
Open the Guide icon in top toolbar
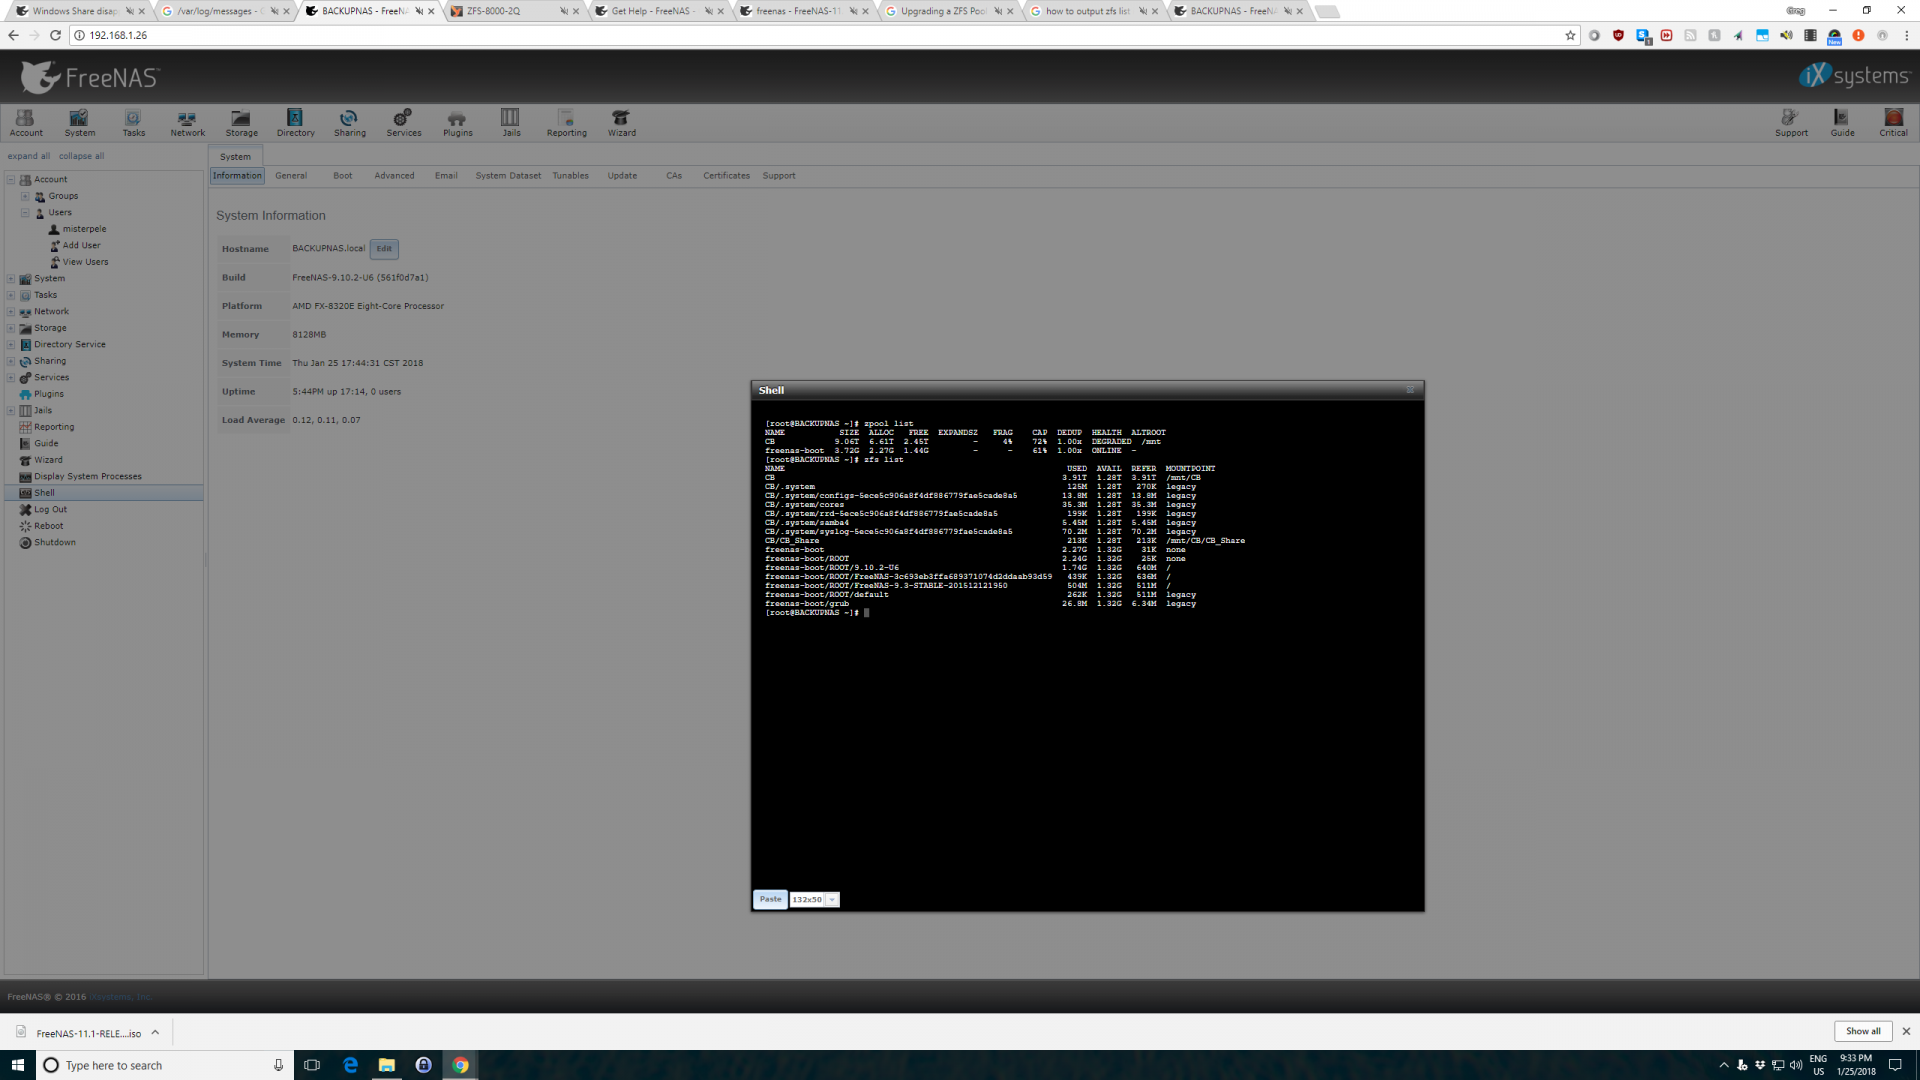[1842, 123]
